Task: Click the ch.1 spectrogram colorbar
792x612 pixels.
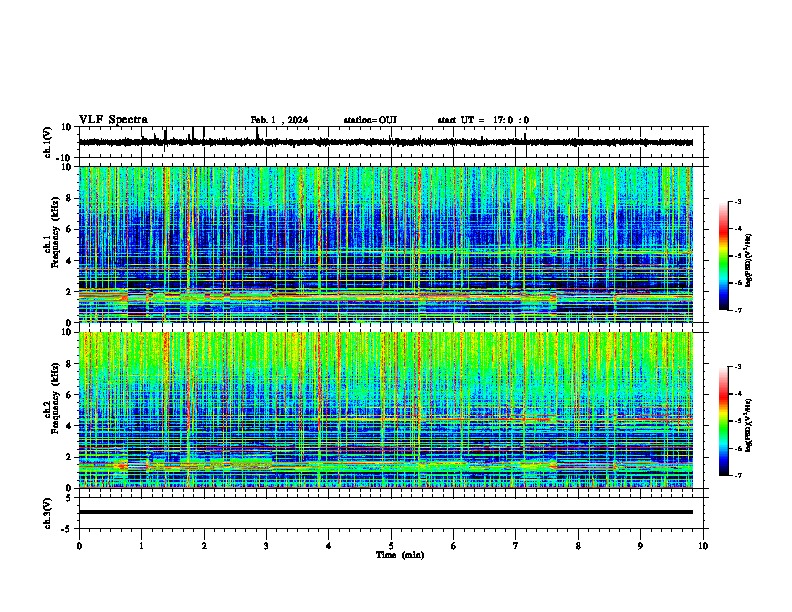Action: pyautogui.click(x=723, y=256)
